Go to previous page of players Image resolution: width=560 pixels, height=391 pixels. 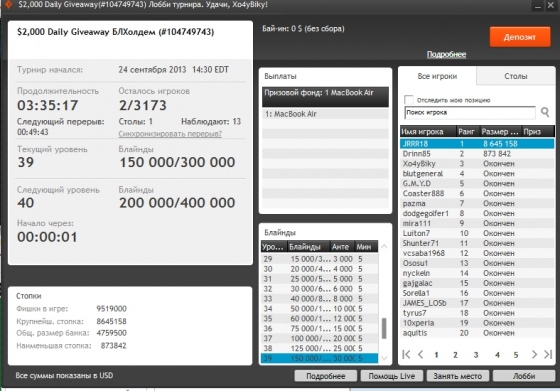(x=421, y=354)
